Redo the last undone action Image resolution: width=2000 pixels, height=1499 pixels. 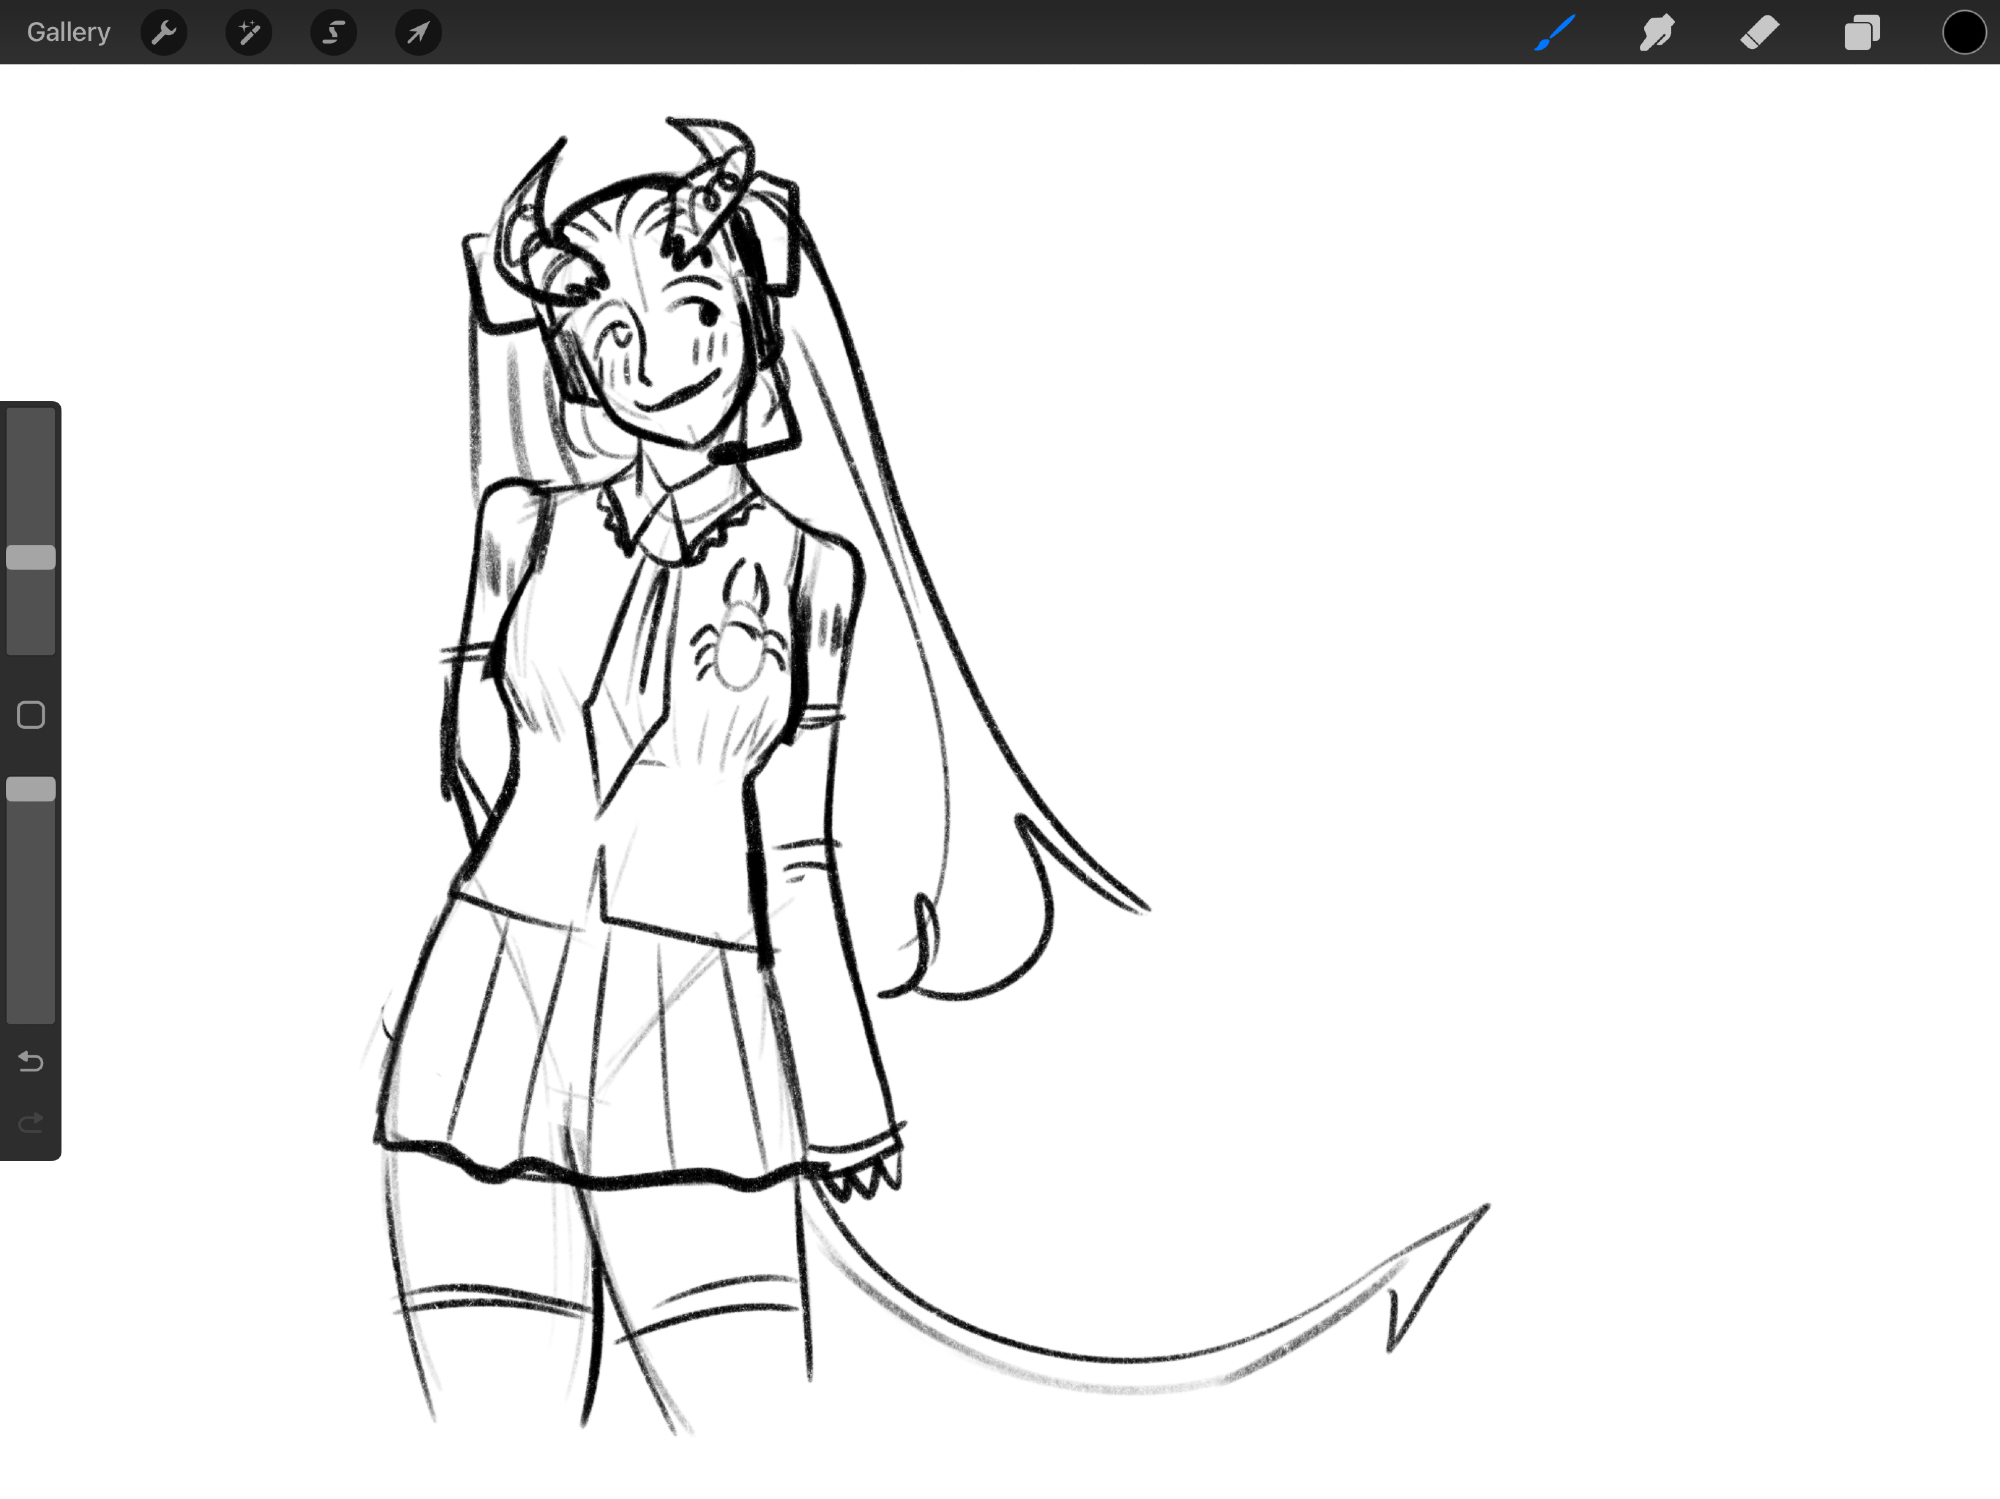point(31,1123)
